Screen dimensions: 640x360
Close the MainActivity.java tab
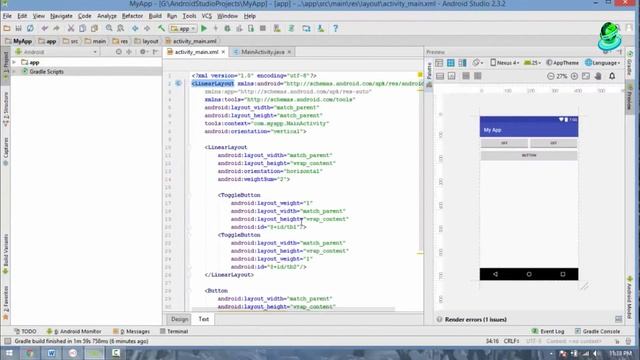click(x=289, y=52)
